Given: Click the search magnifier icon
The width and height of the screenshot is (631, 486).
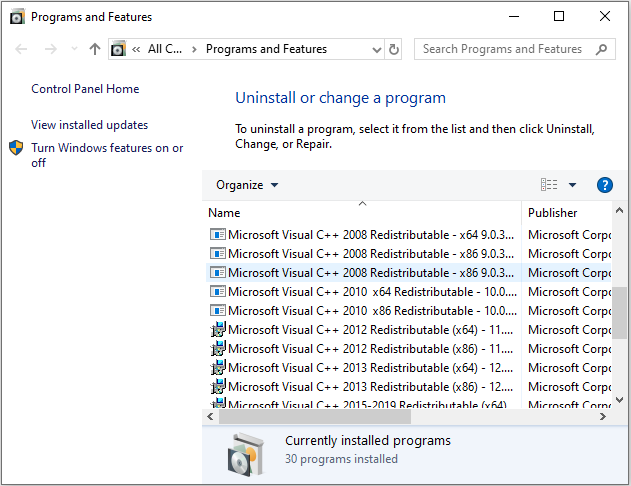Looking at the screenshot, I should click(601, 49).
